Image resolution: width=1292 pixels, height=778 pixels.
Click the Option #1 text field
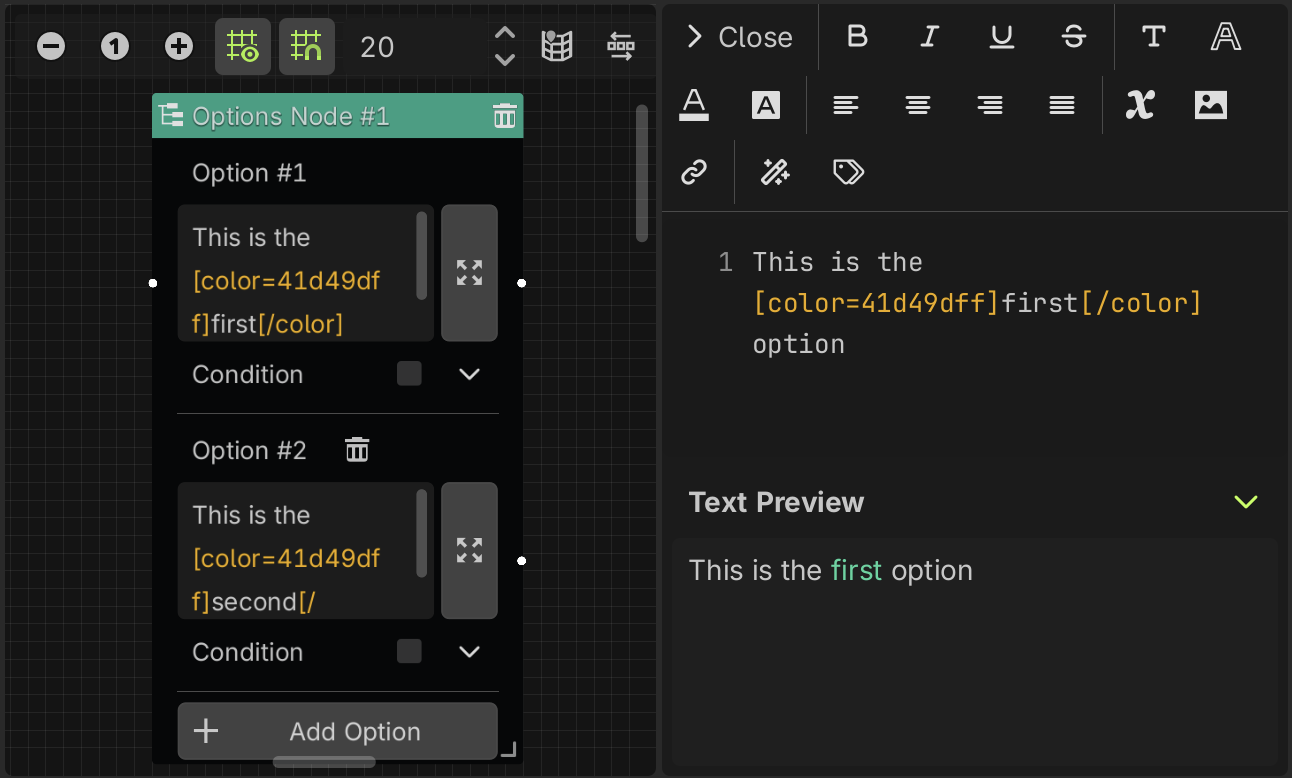pyautogui.click(x=306, y=273)
